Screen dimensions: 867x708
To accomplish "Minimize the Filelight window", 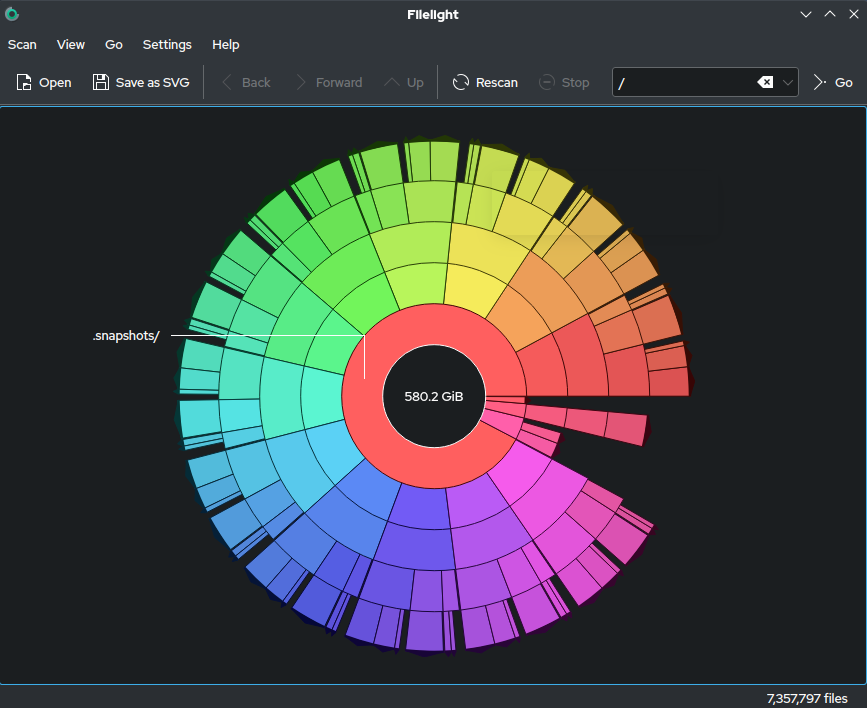I will (x=806, y=14).
